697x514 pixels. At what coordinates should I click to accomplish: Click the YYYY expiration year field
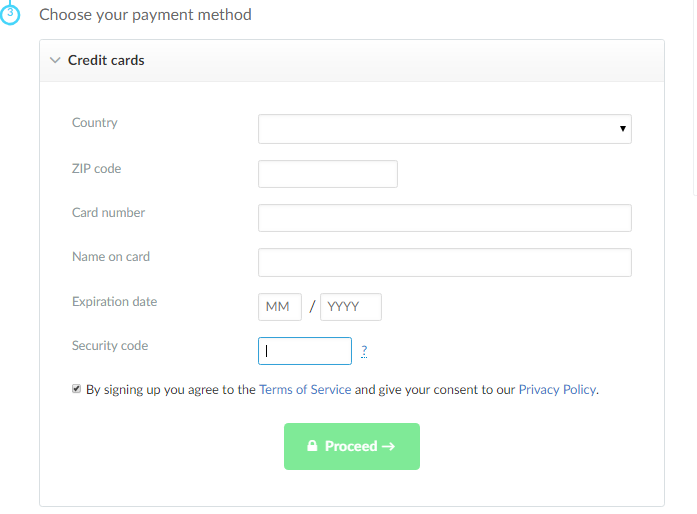pos(351,307)
